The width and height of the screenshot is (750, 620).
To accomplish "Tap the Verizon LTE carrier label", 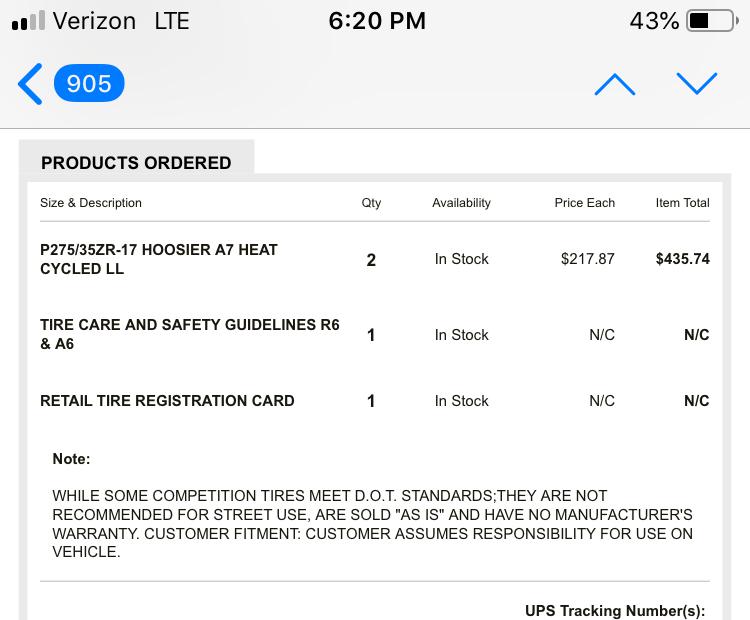I will [x=121, y=21].
